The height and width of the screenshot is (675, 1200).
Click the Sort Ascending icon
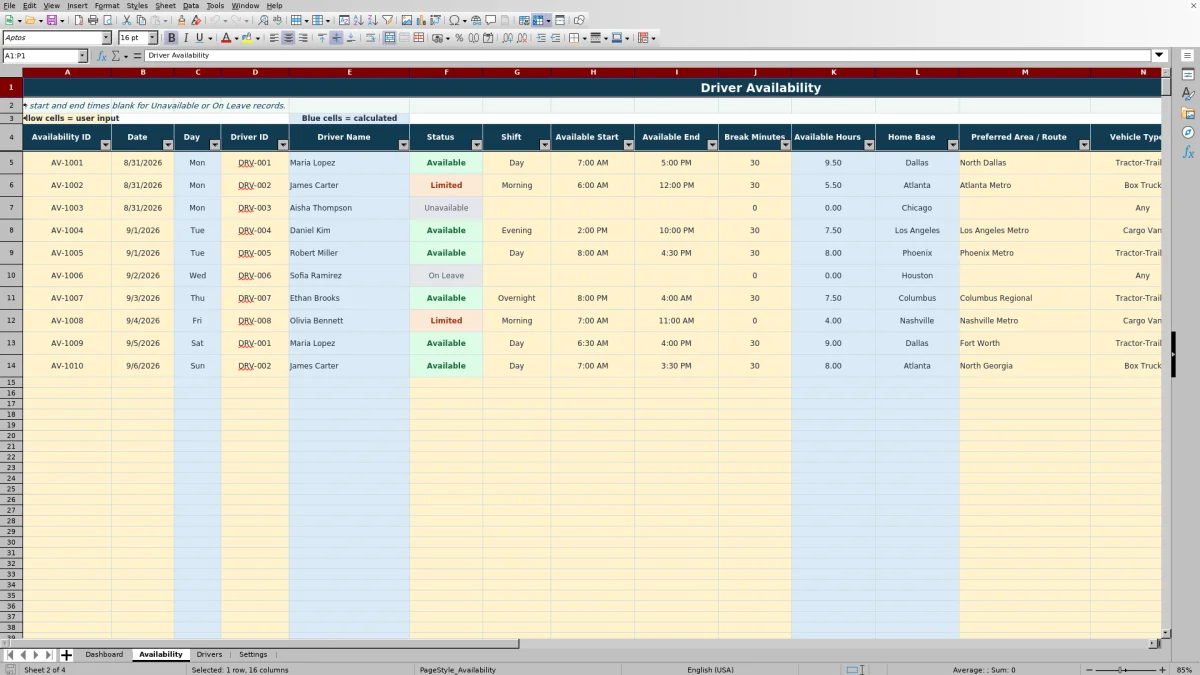[358, 20]
